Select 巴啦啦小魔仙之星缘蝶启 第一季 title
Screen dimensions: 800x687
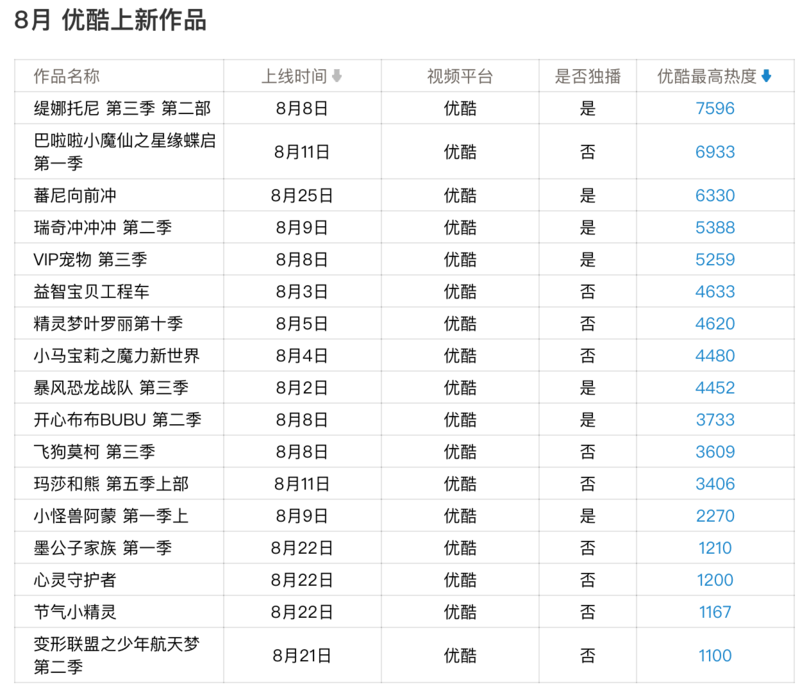pyautogui.click(x=125, y=151)
